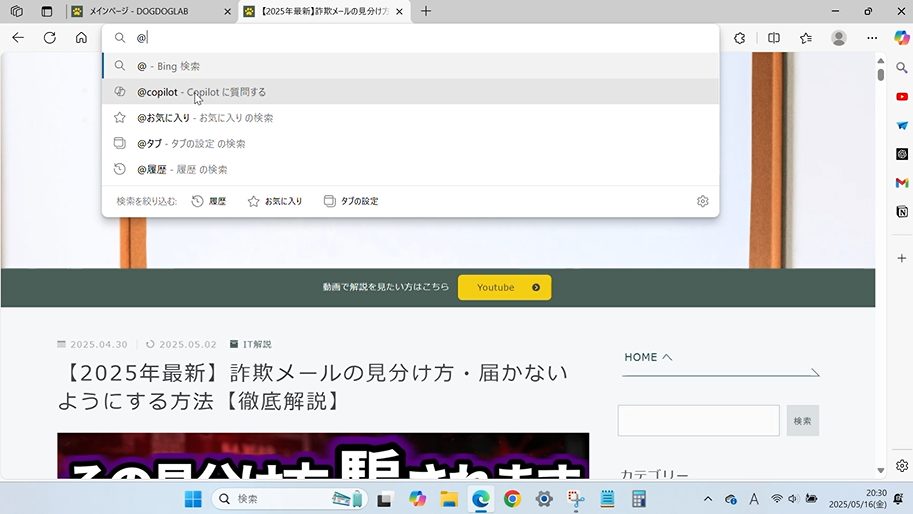This screenshot has height=514, width=913.
Task: Click the address bar settings gear
Action: tap(702, 201)
